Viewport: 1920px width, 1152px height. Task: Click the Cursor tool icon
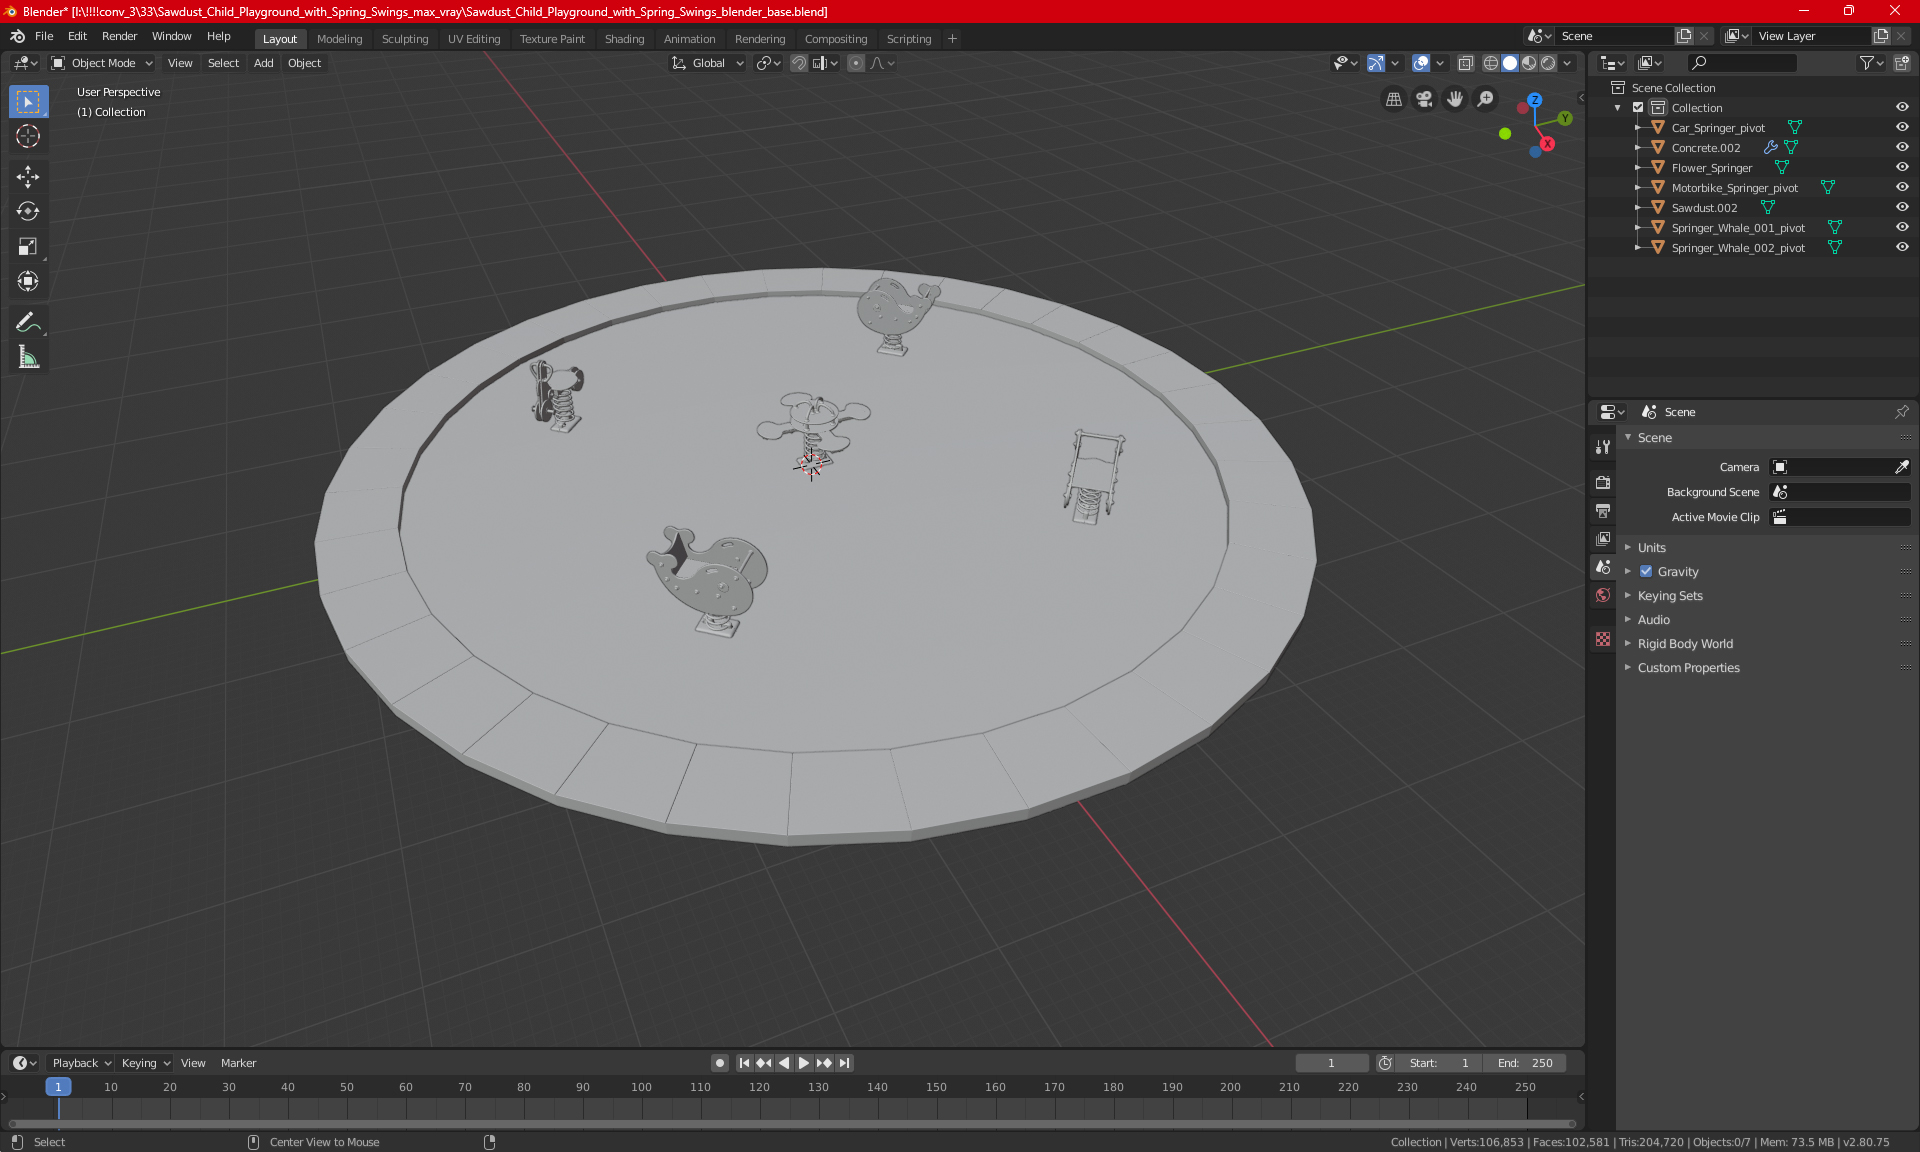pyautogui.click(x=28, y=137)
